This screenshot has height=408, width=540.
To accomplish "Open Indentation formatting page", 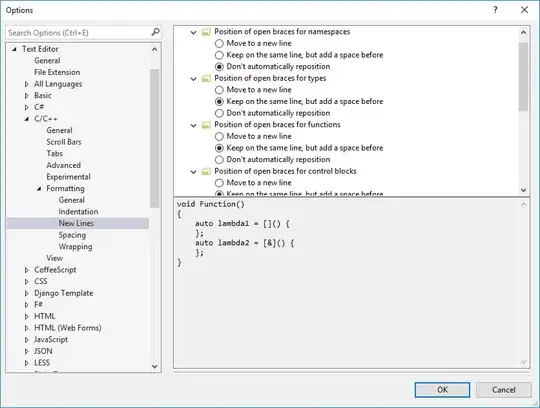I will tap(78, 212).
